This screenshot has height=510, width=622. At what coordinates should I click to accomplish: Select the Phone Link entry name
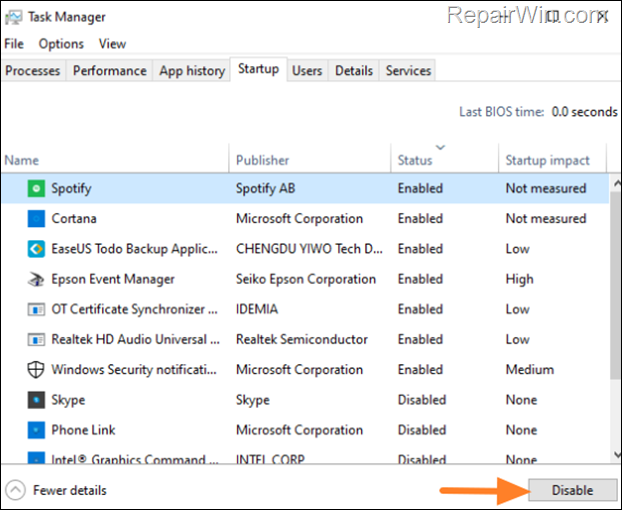[x=83, y=430]
